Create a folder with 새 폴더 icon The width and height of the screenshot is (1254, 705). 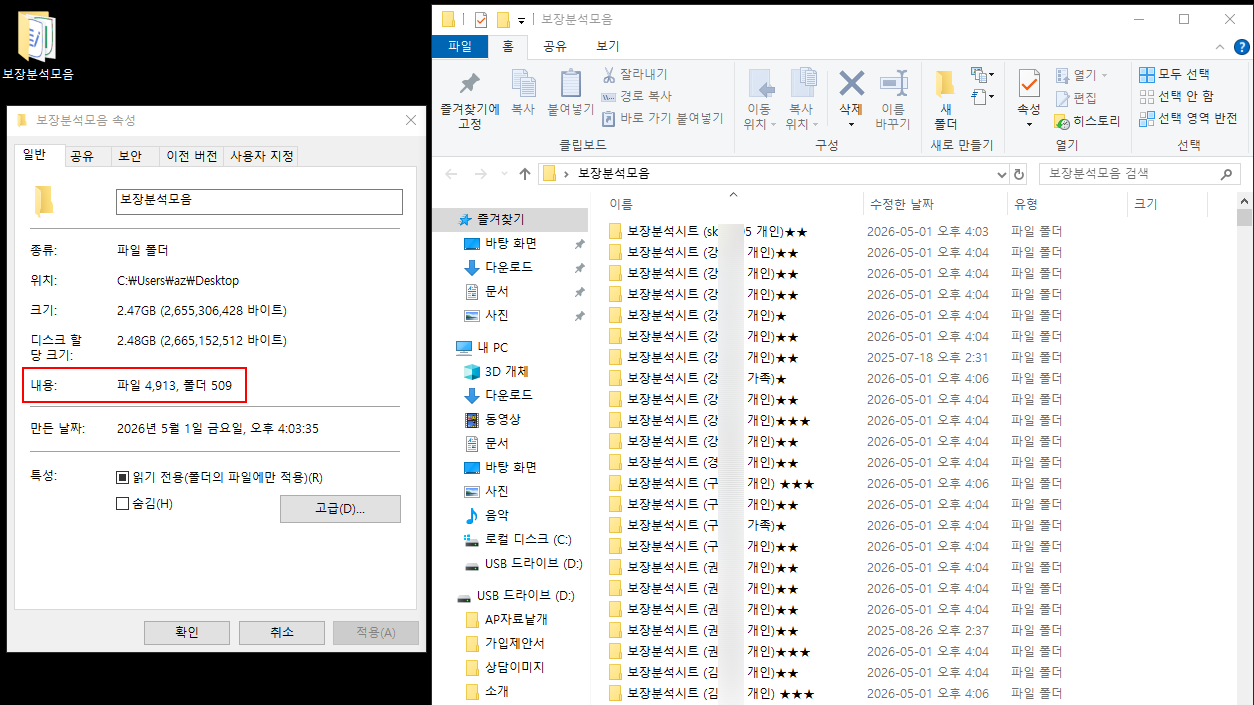945,84
